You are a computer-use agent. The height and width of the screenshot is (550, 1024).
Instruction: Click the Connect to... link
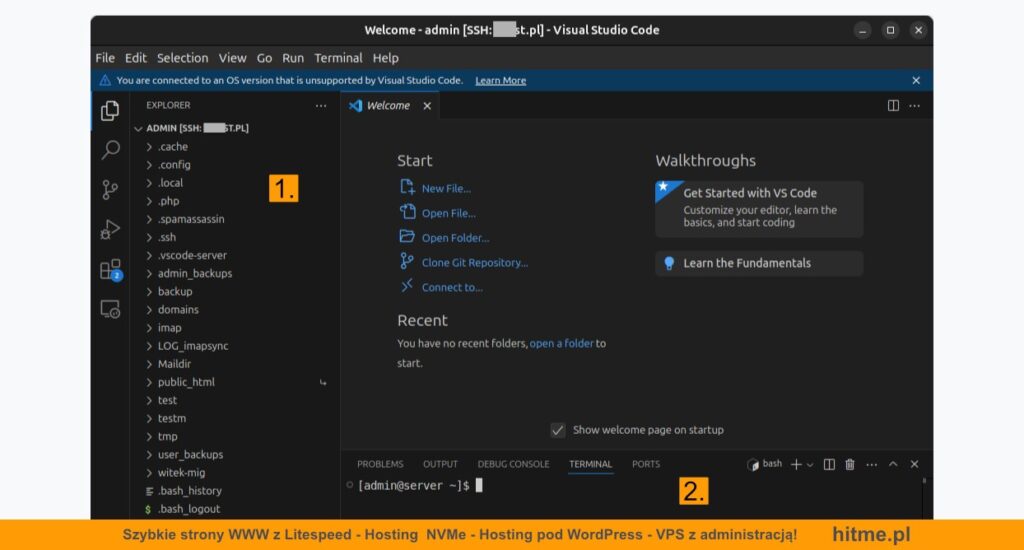(452, 287)
